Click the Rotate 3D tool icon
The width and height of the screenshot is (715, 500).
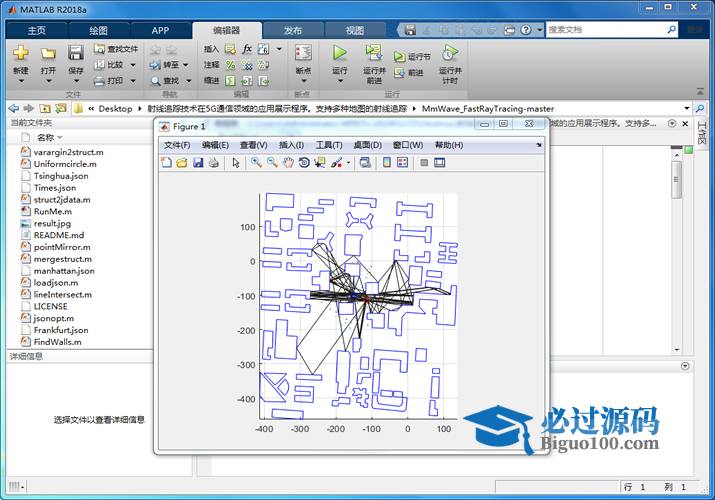[x=304, y=163]
